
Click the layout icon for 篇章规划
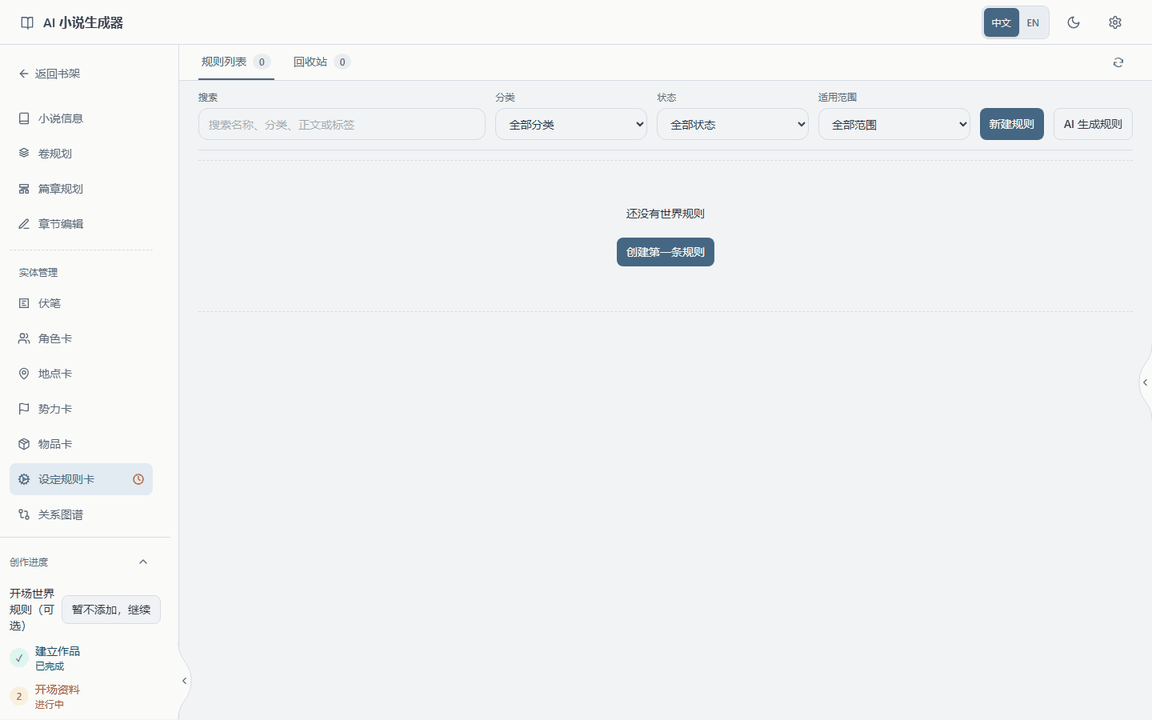[24, 189]
